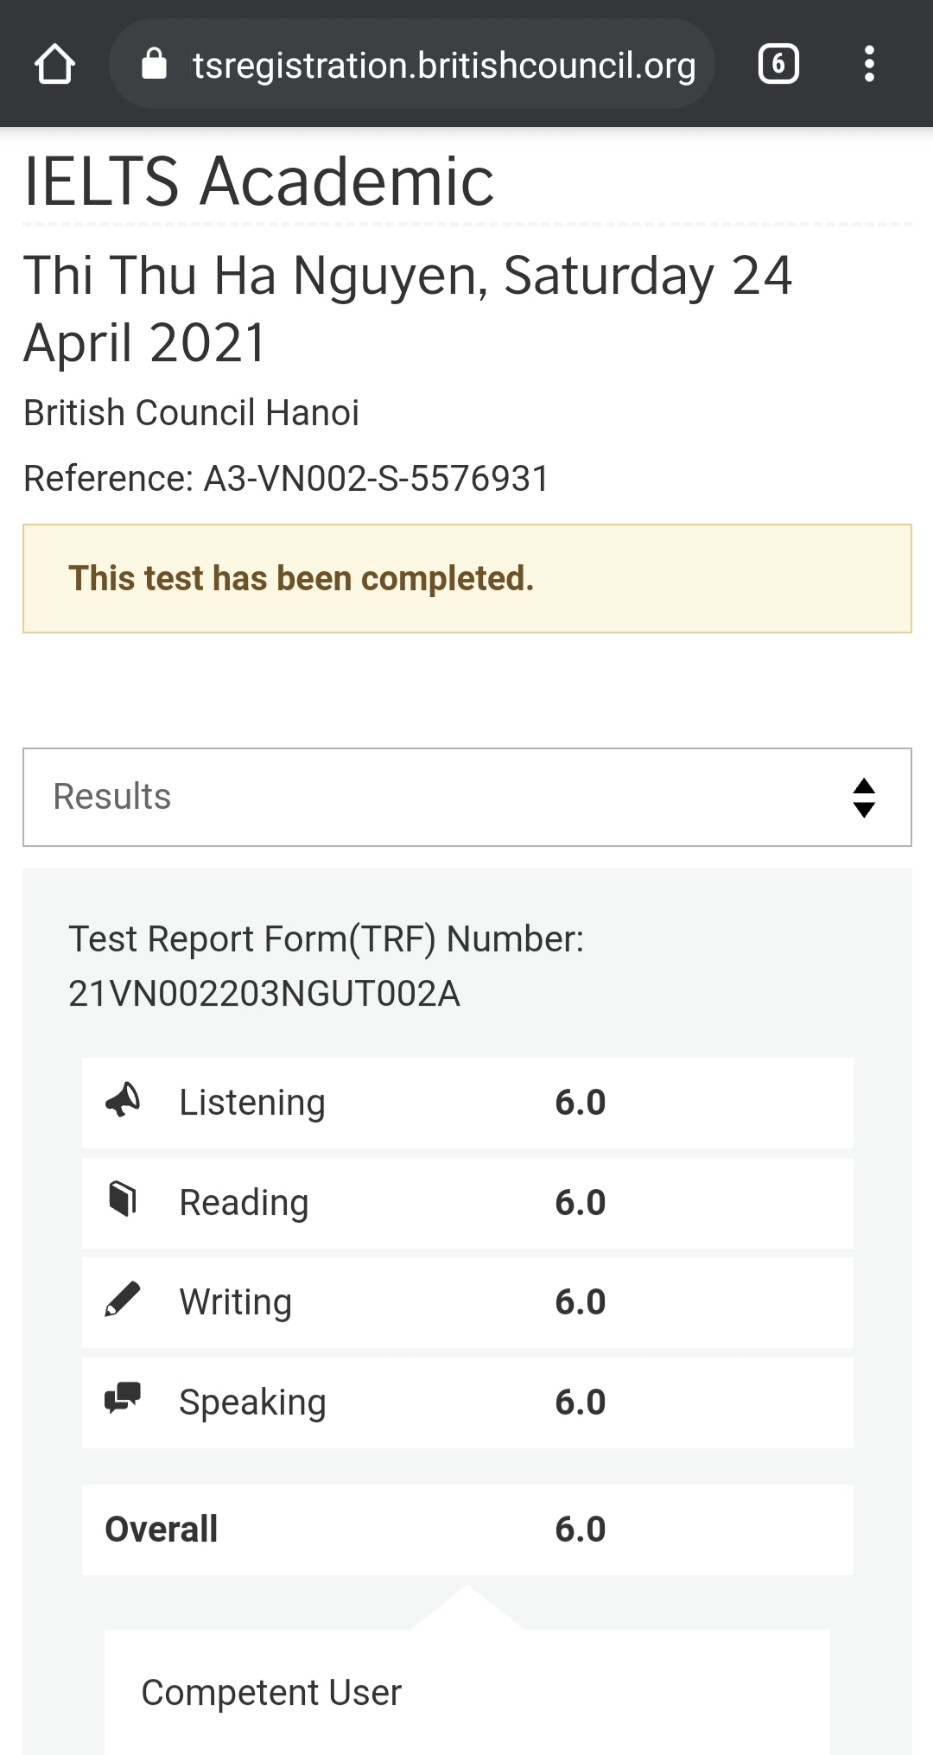
Task: Select the Reading score row
Action: [x=467, y=1202]
